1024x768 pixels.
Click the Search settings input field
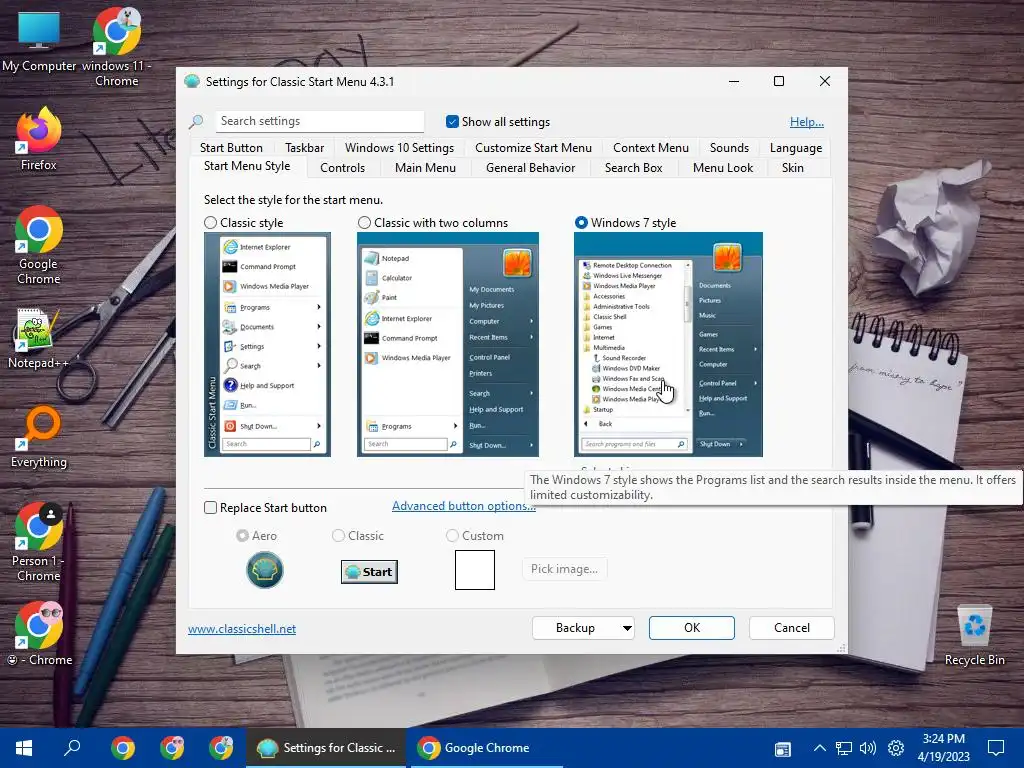coord(319,121)
